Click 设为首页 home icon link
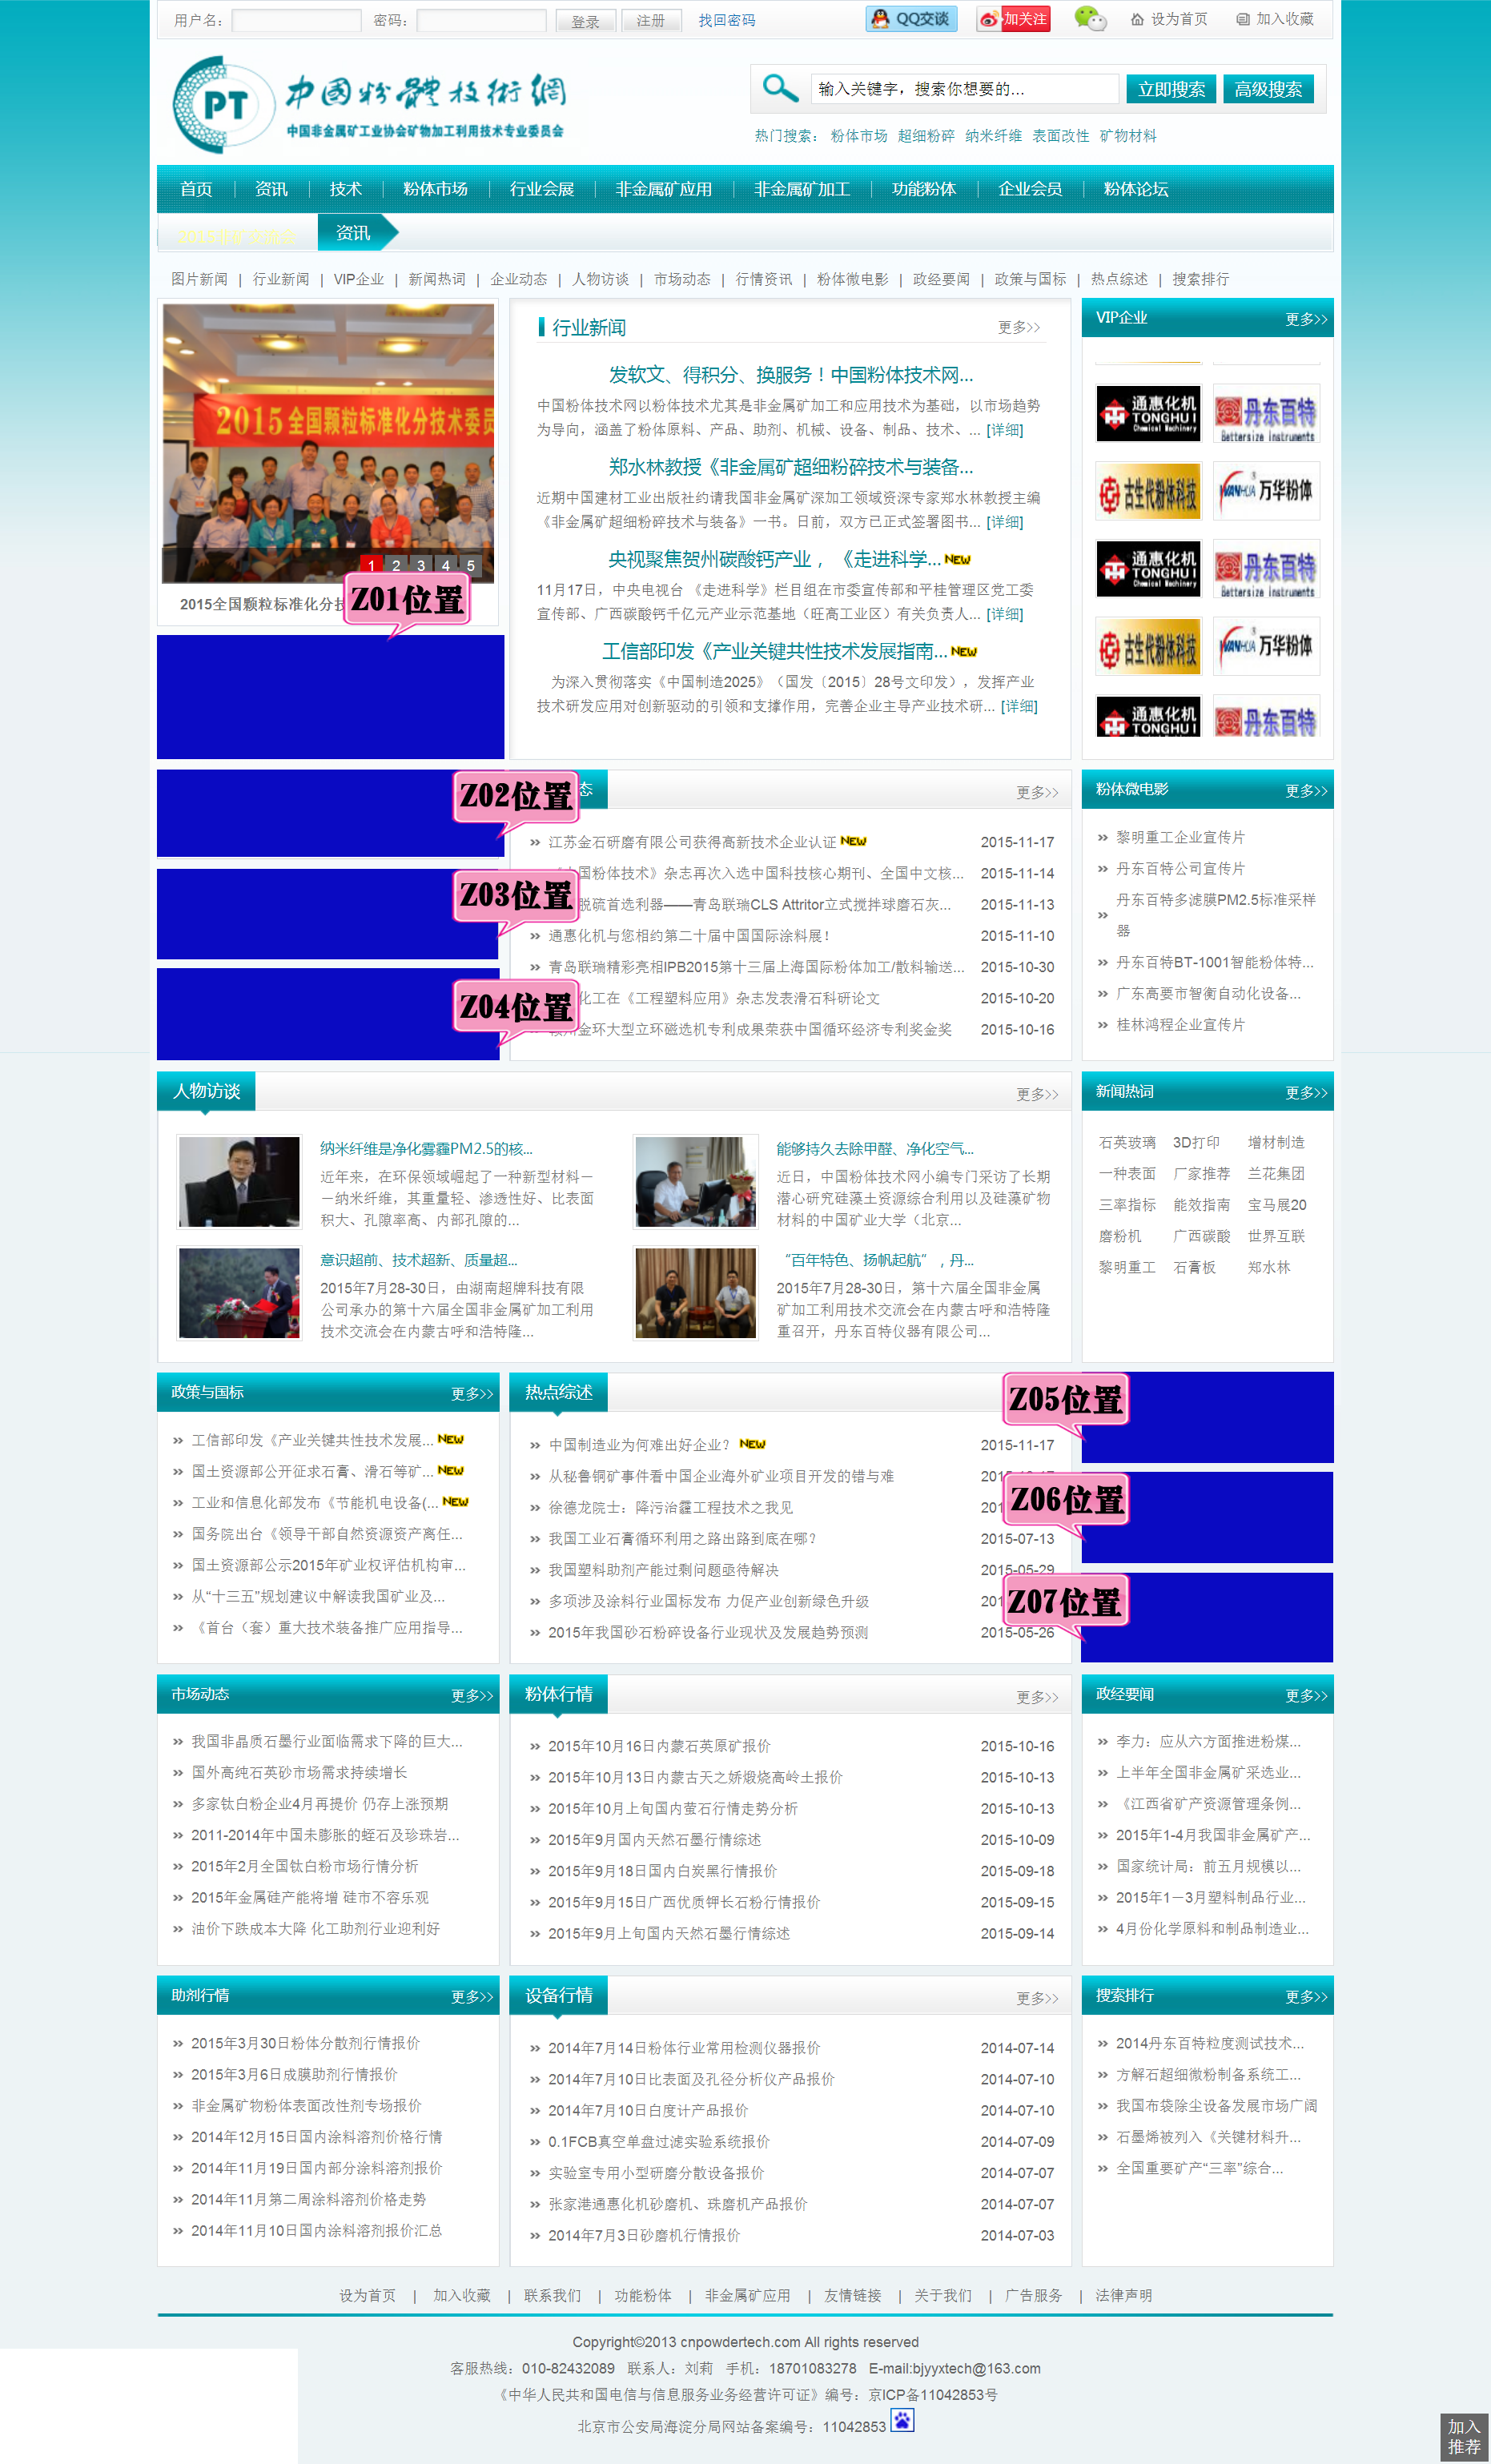1491x2464 pixels. 1169,19
